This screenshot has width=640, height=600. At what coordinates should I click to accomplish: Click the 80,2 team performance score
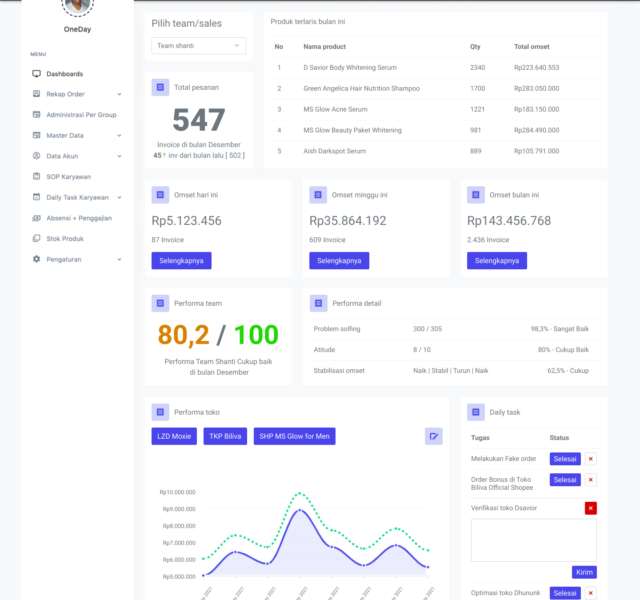(183, 335)
